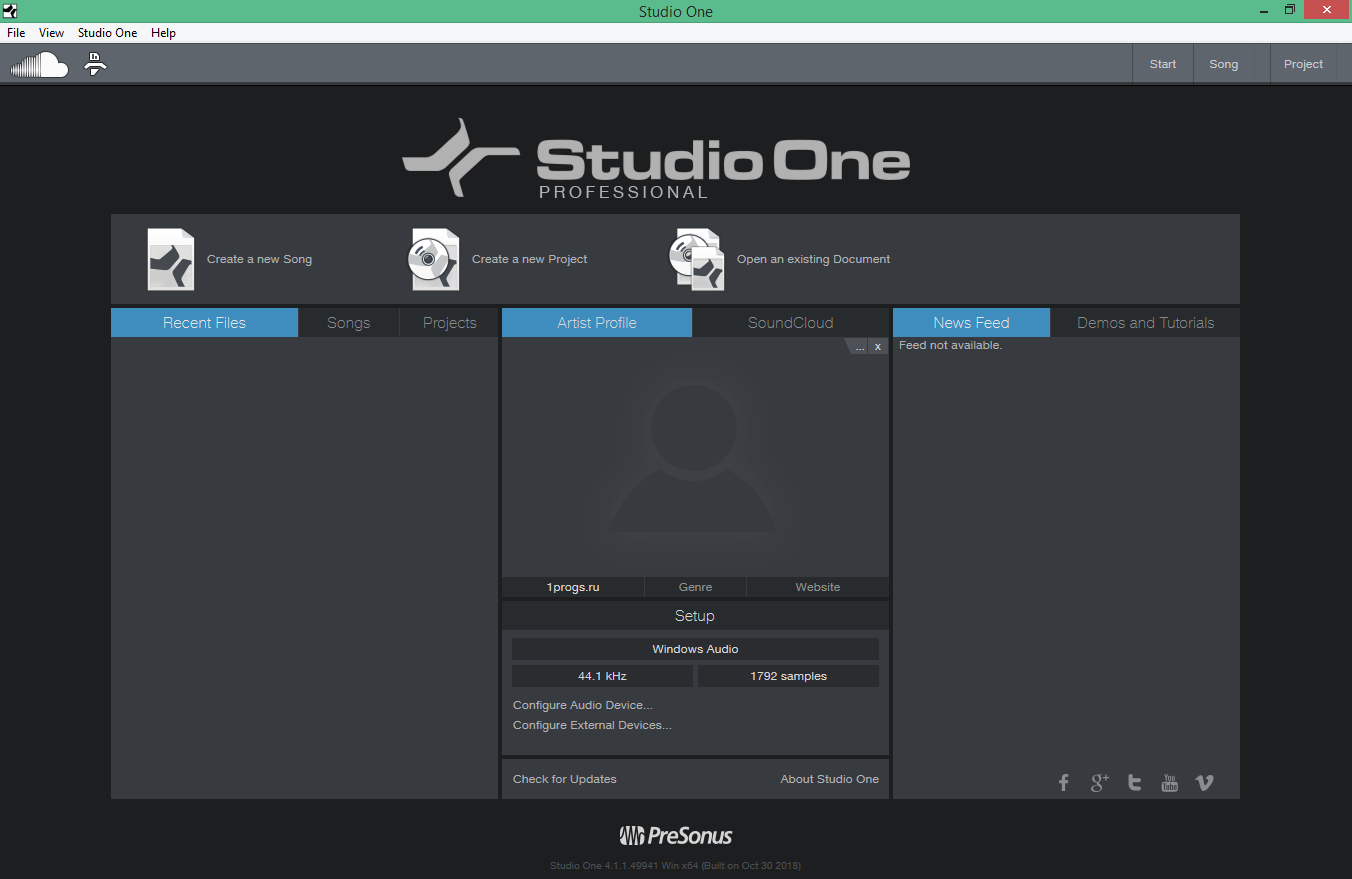
Task: Click the PreSonus Exchange toolbar icon
Action: point(95,63)
